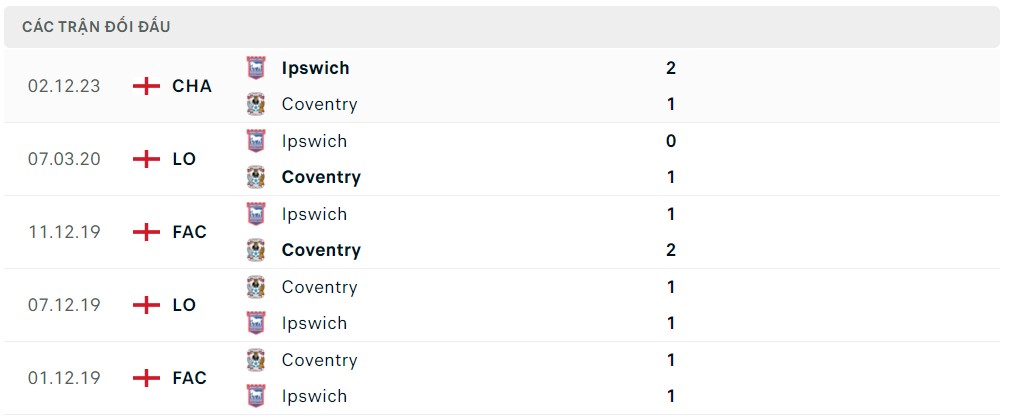Click Ipswich crest in 07.03.20 match
Image resolution: width=1009 pixels, height=416 pixels.
point(256,141)
